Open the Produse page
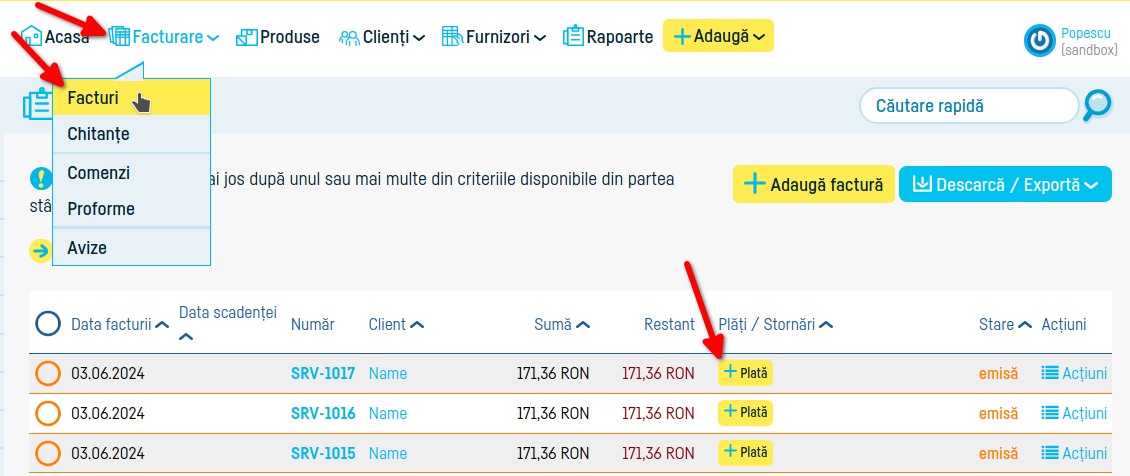1130x476 pixels. (x=277, y=36)
